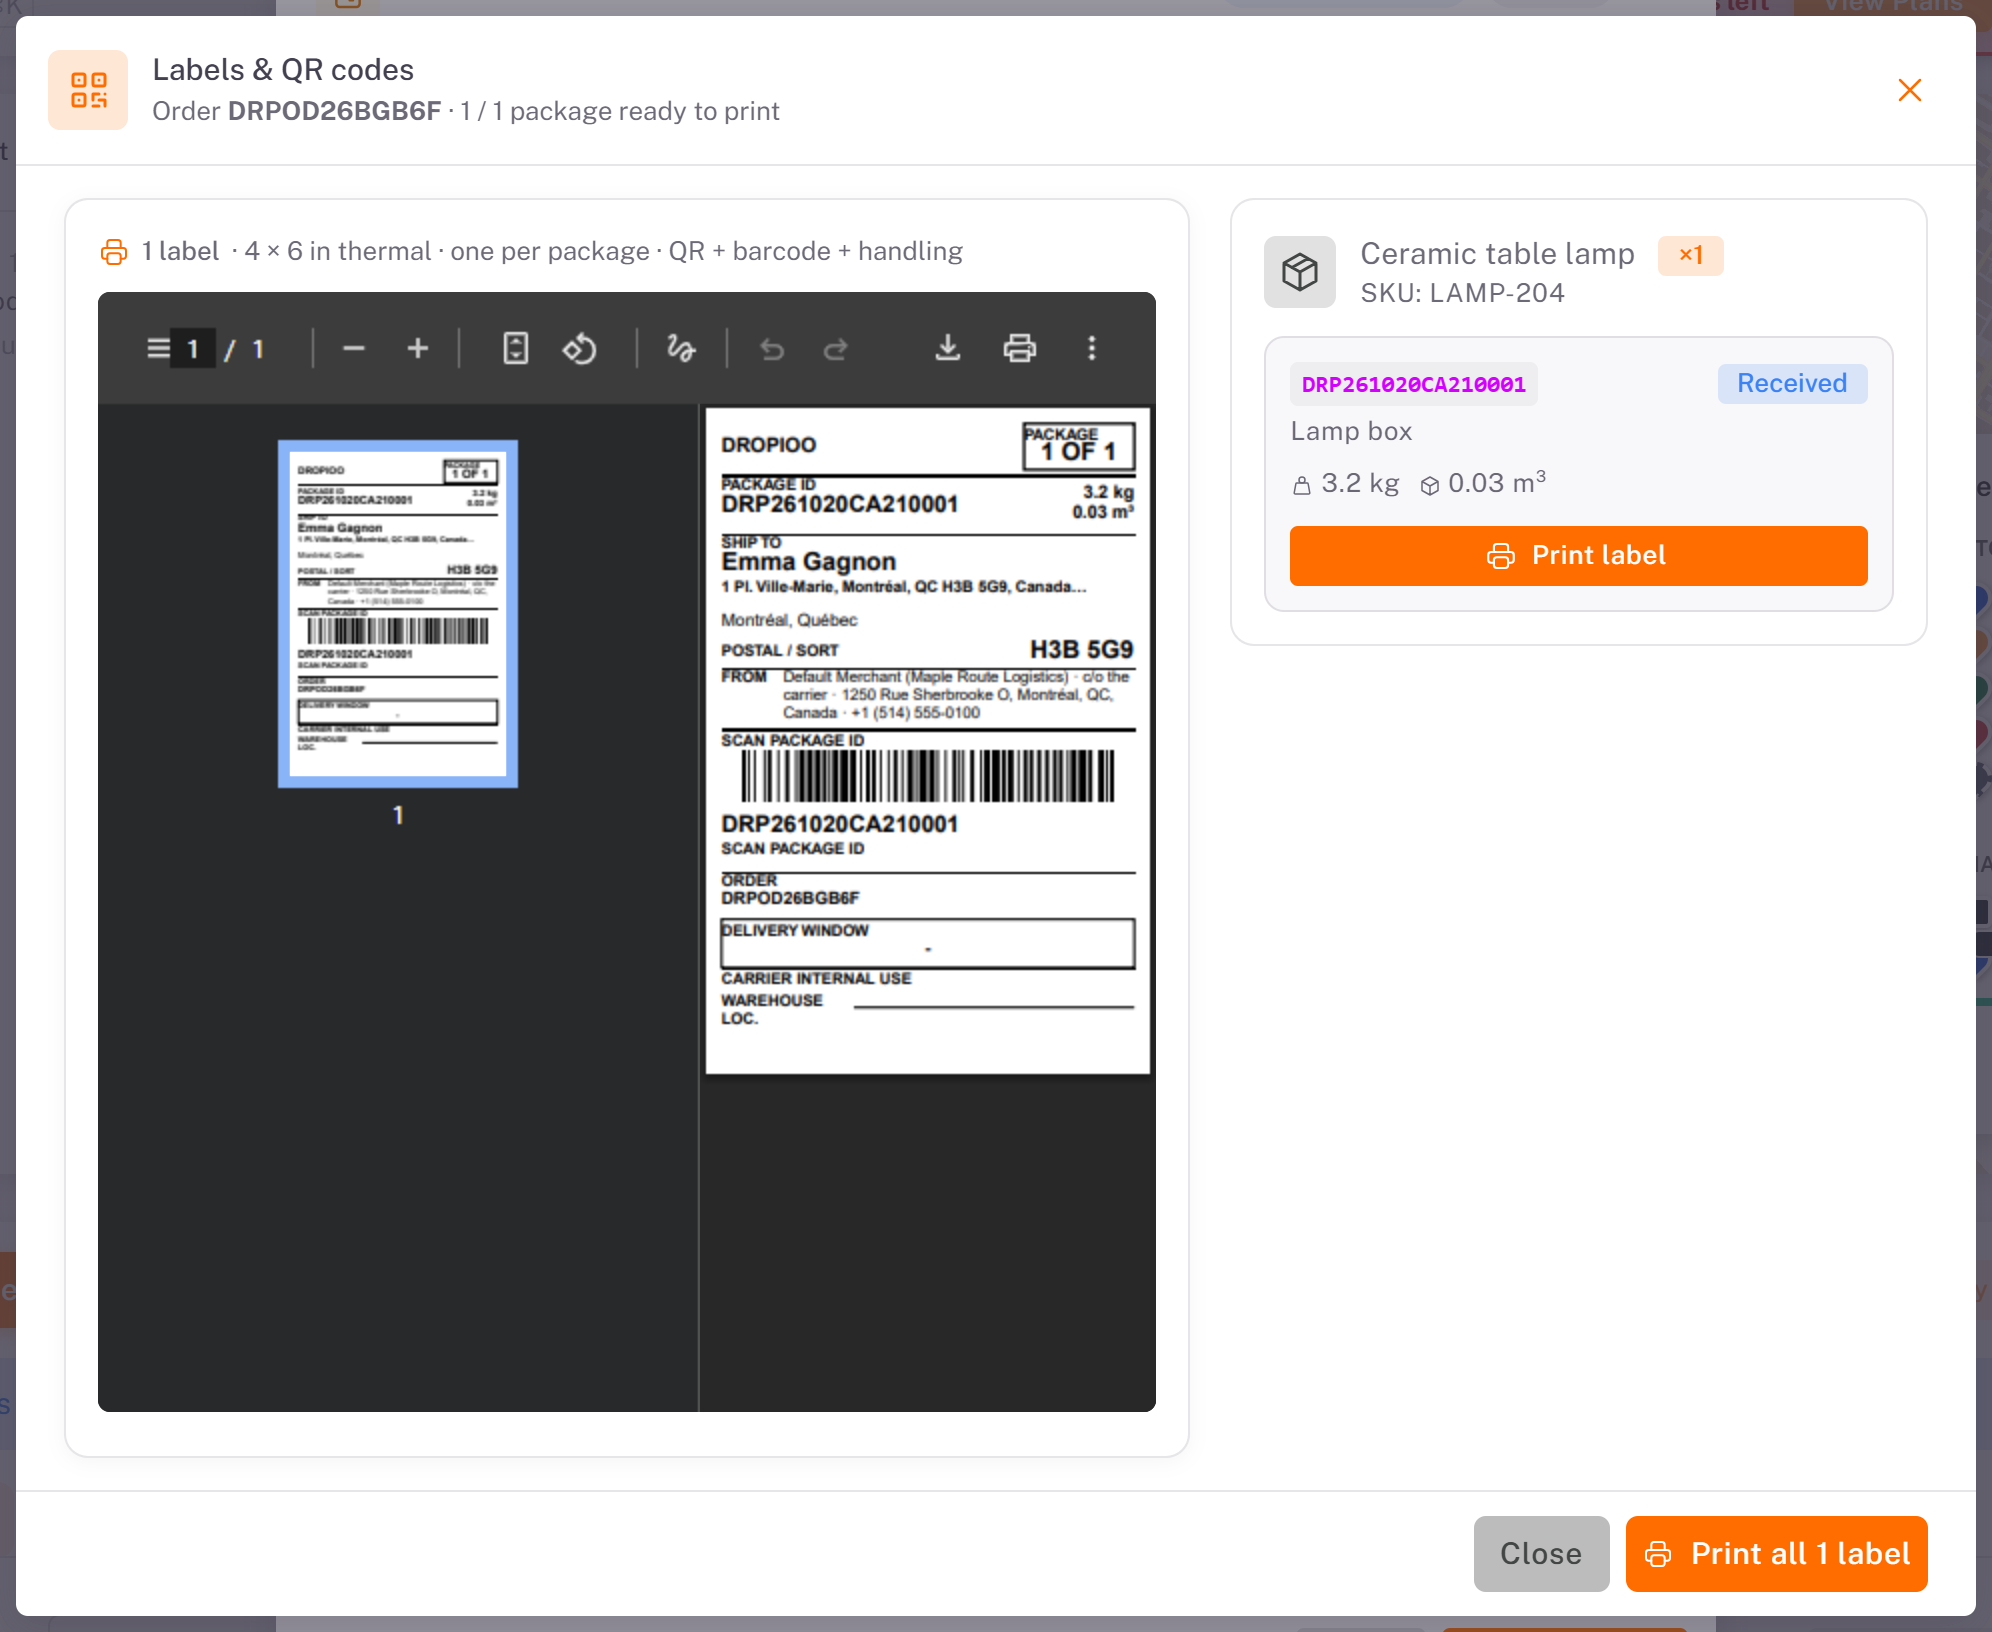Screen dimensions: 1992x1632
Task: Click the undo arrow in PDF toolbar
Action: point(772,349)
